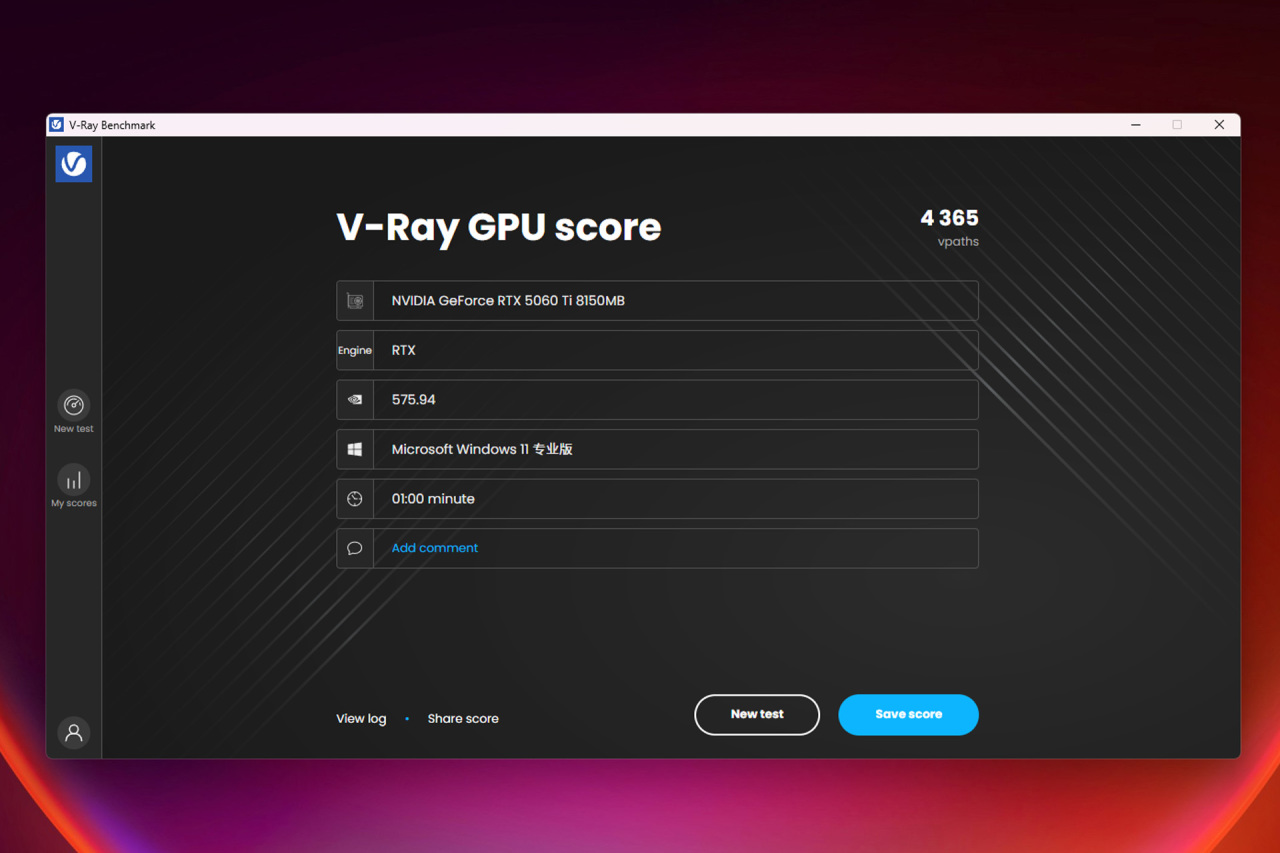
Task: Click the RTX engine value
Action: [403, 350]
